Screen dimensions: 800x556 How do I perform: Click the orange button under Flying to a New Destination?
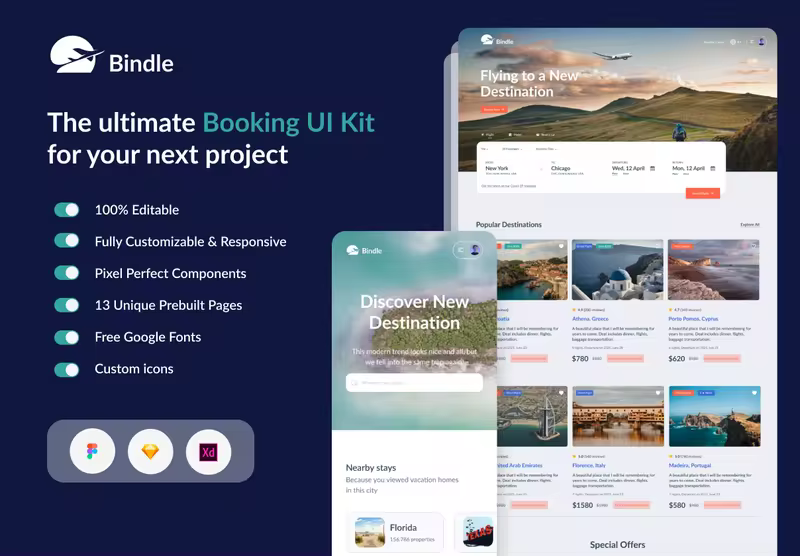494,109
